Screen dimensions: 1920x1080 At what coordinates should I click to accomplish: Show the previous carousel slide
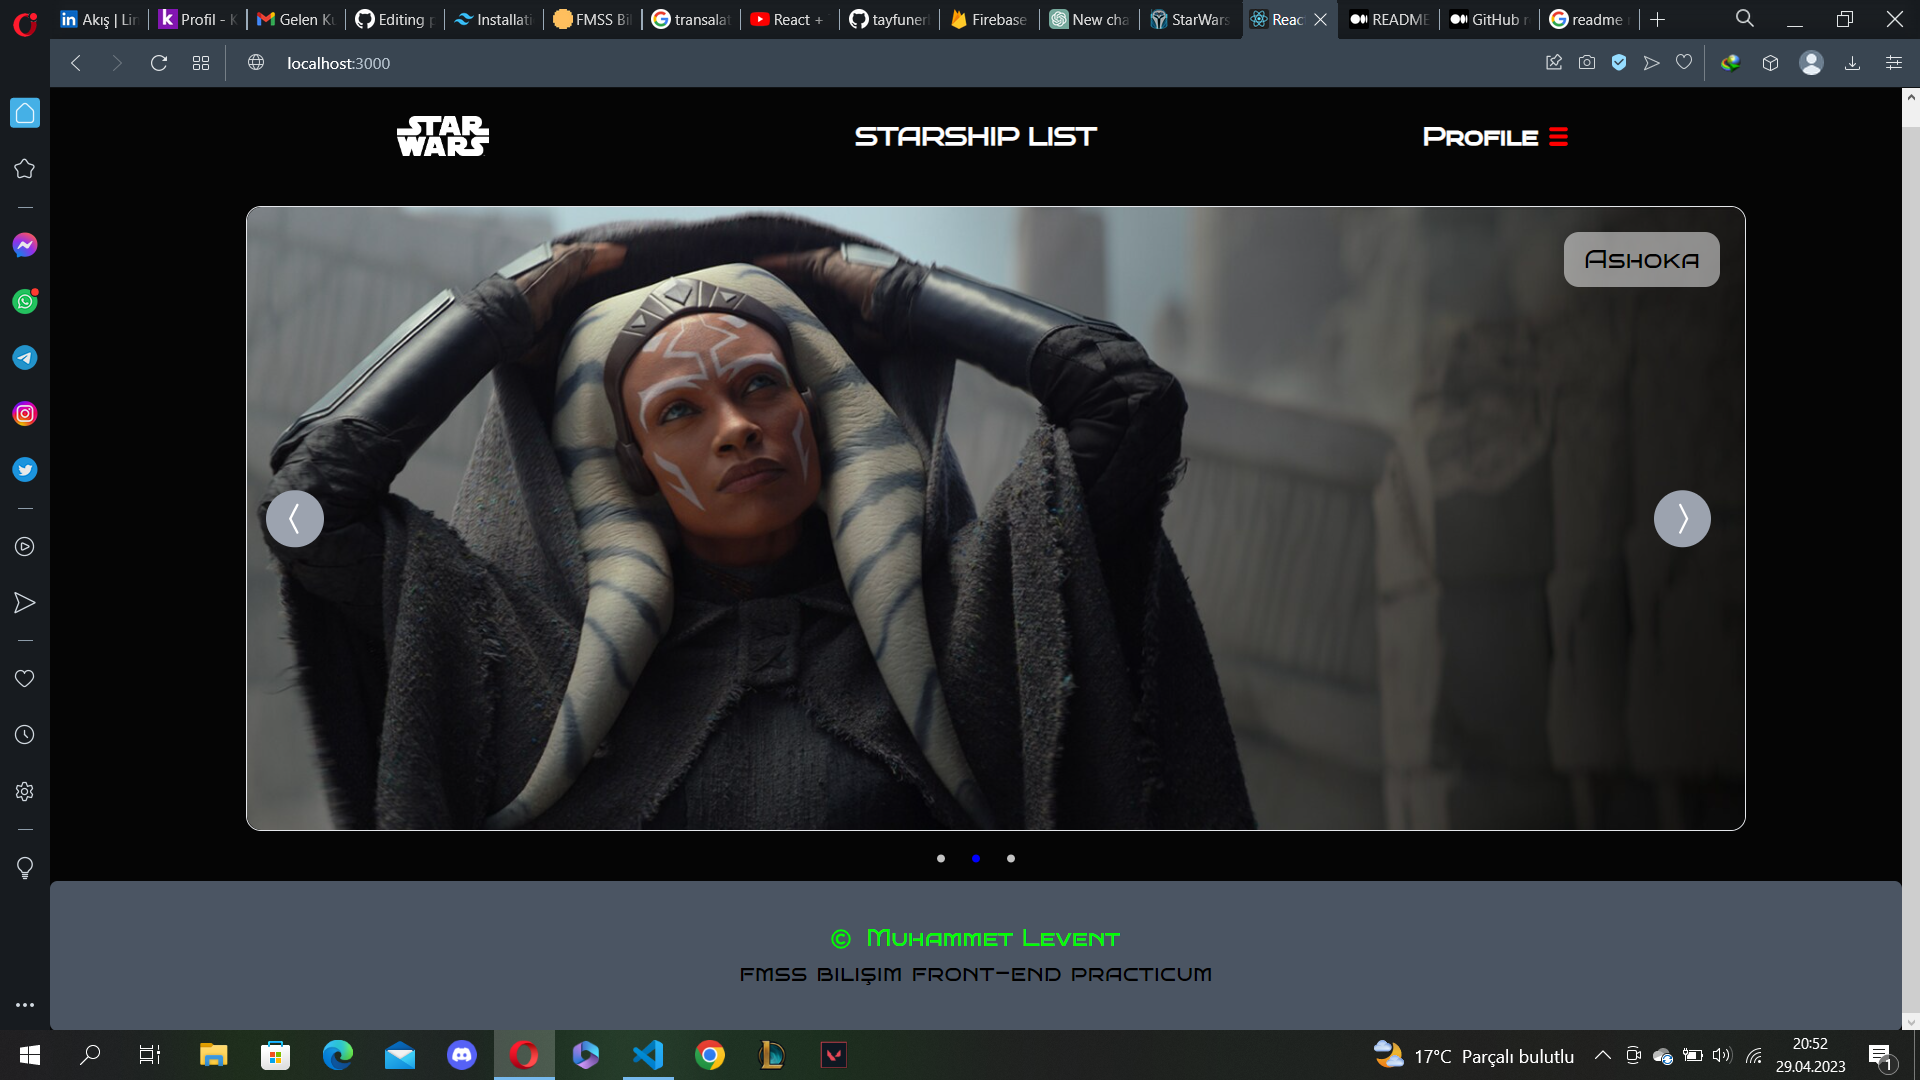tap(295, 518)
